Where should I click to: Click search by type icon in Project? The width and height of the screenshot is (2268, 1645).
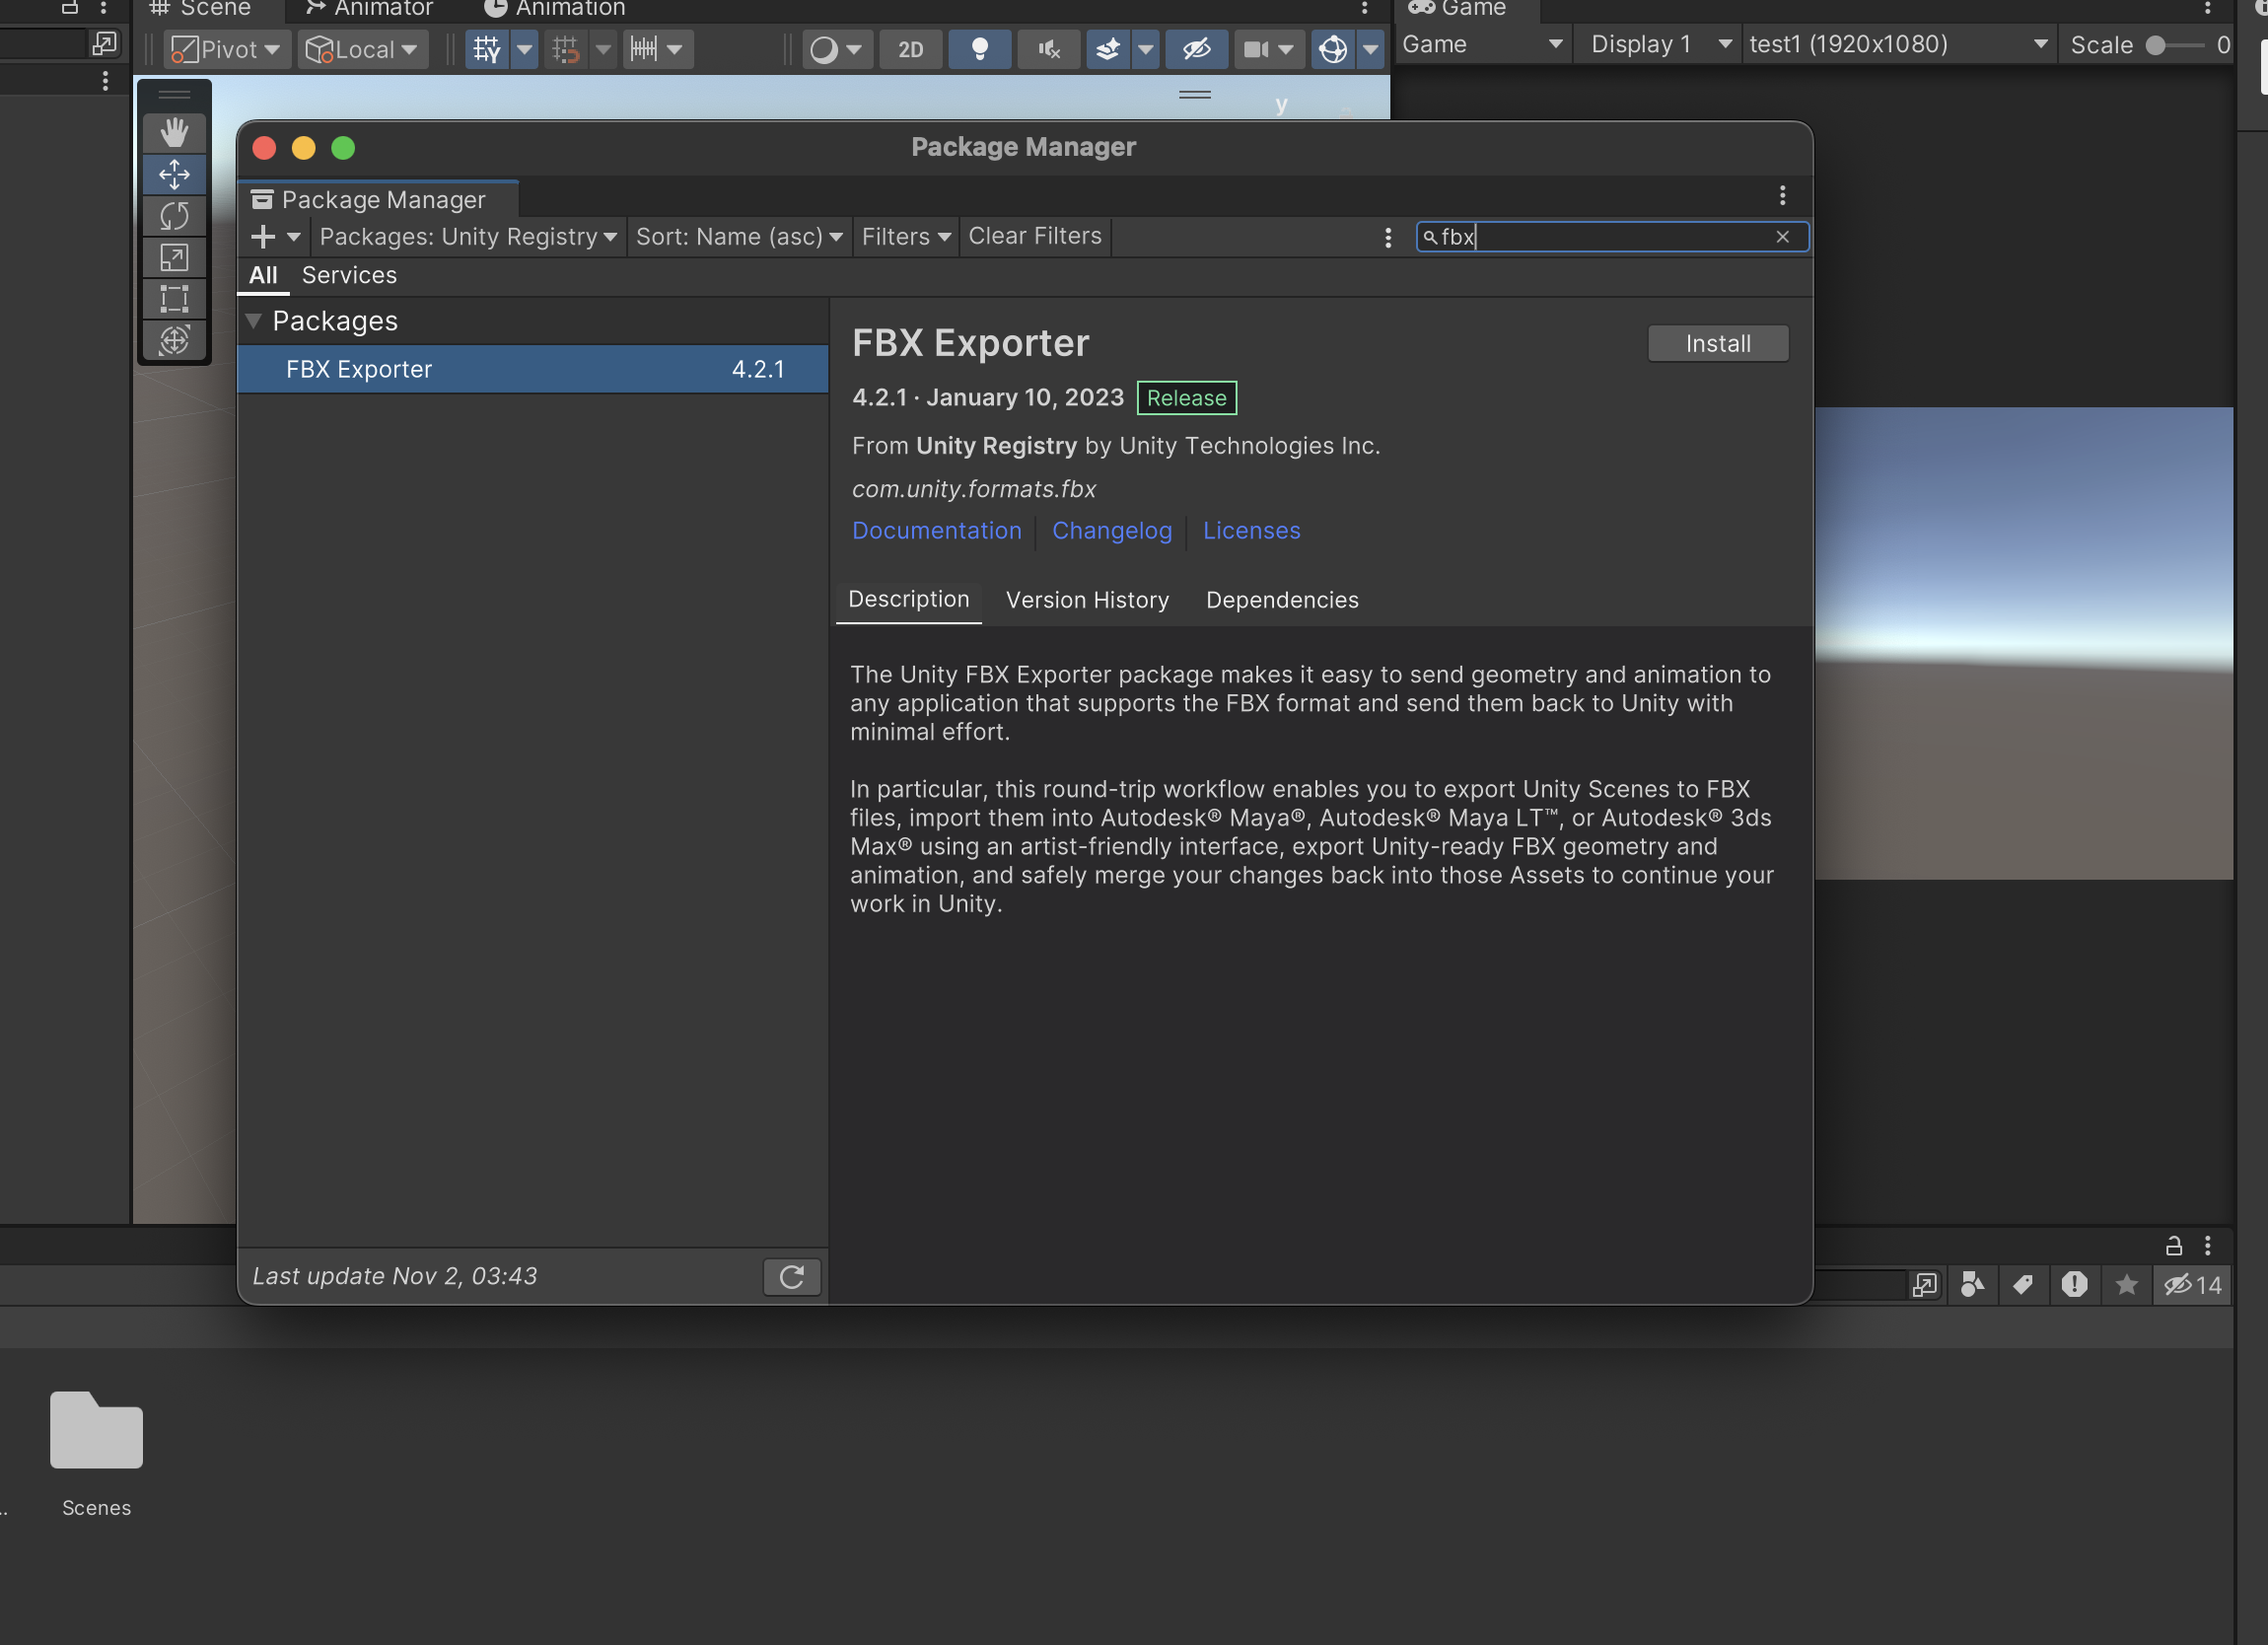pyautogui.click(x=1972, y=1284)
